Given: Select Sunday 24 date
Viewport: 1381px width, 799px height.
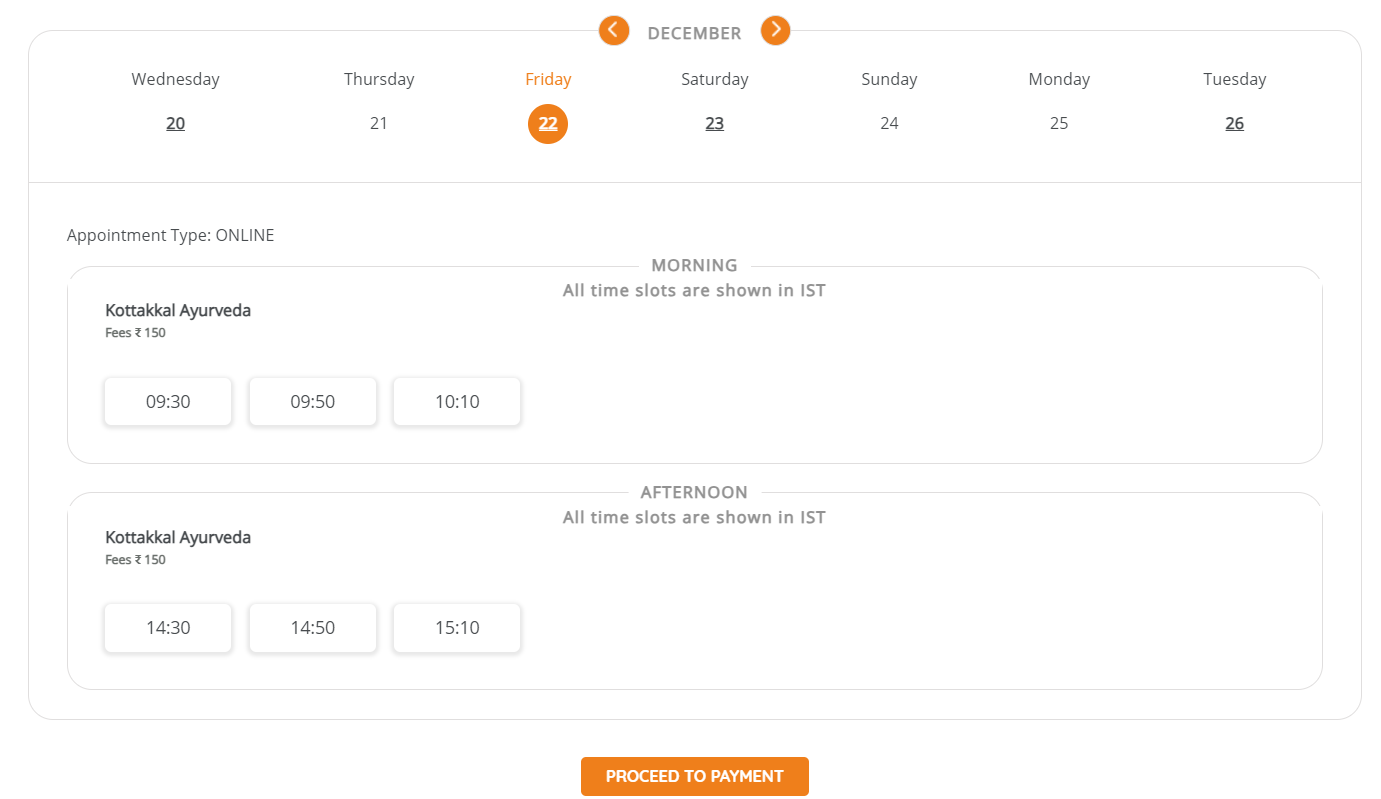Looking at the screenshot, I should [889, 124].
